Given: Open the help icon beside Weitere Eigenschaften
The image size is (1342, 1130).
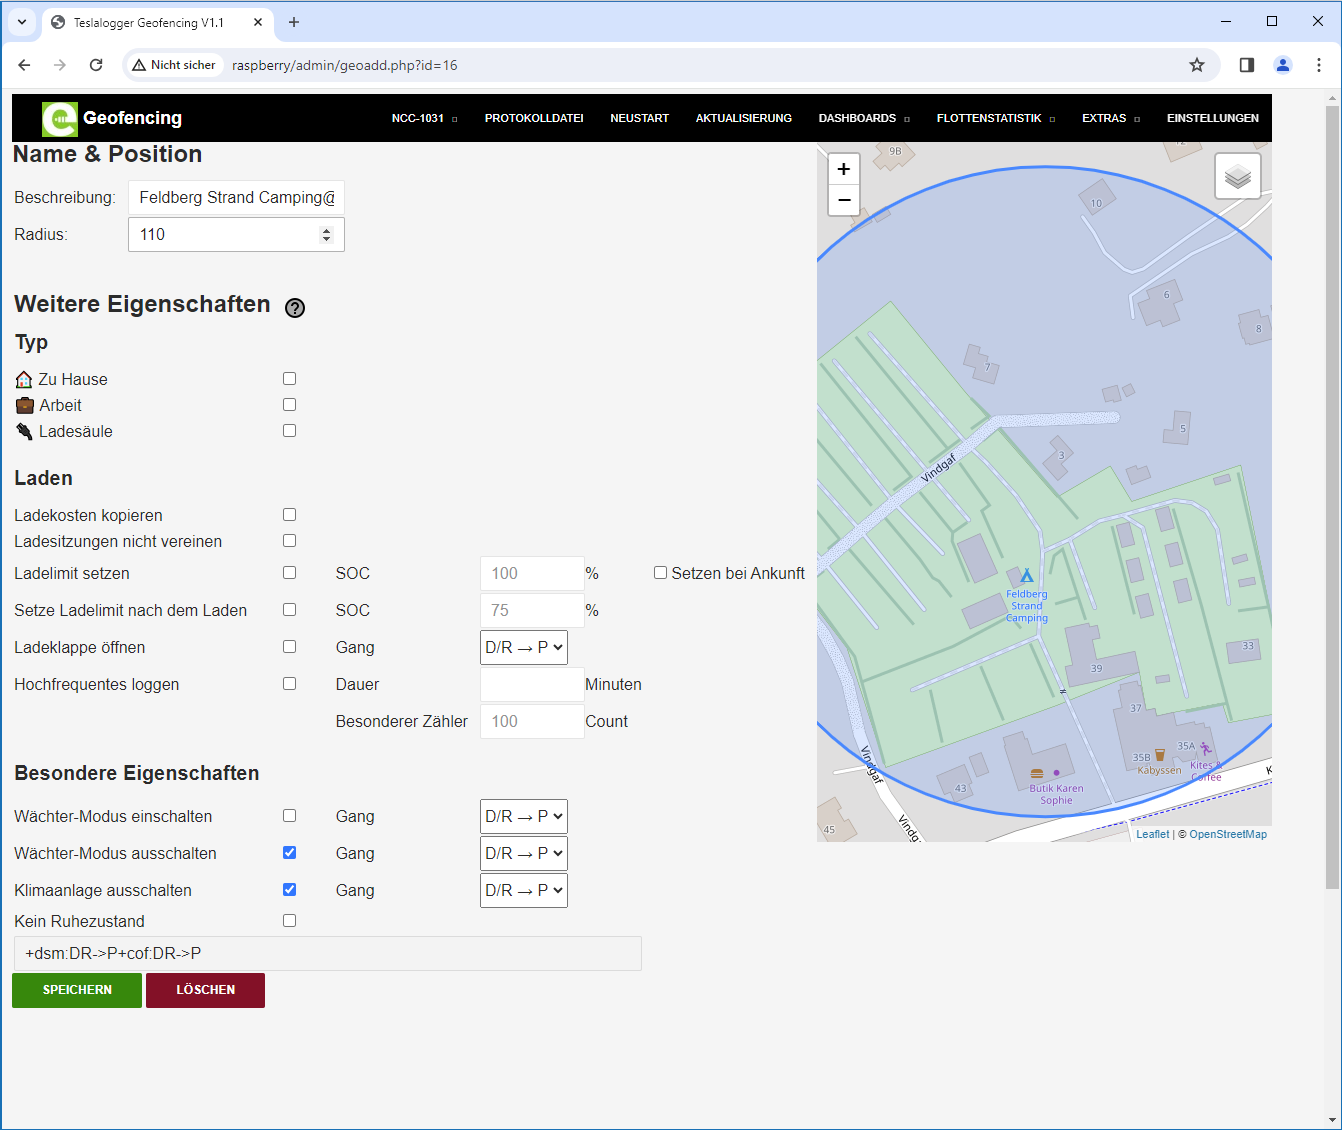Looking at the screenshot, I should 295,308.
